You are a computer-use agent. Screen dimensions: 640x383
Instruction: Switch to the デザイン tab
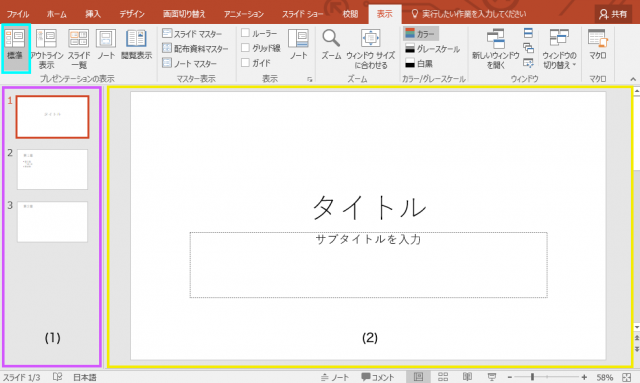[x=131, y=14]
